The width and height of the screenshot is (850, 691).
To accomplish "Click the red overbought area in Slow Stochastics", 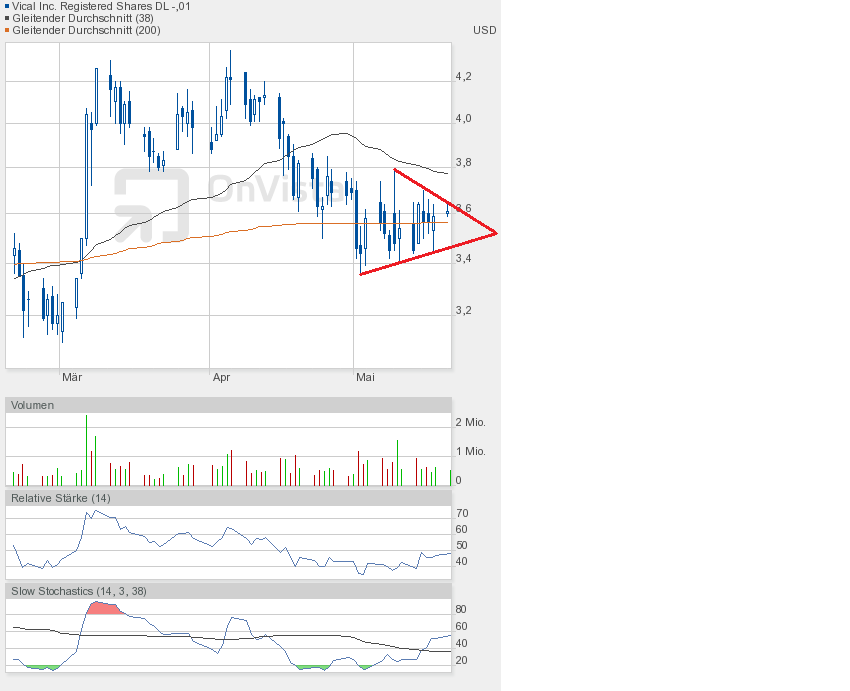I will point(103,608).
